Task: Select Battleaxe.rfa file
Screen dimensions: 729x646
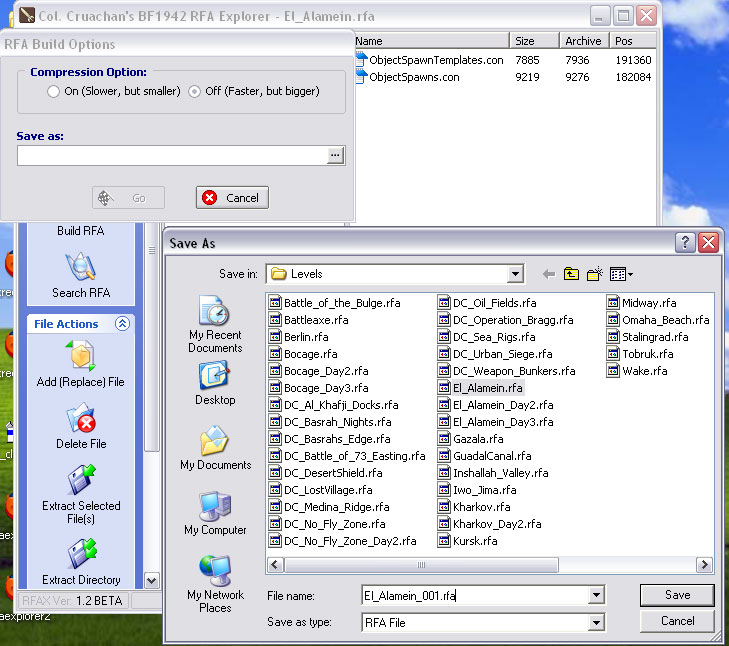Action: coord(309,320)
